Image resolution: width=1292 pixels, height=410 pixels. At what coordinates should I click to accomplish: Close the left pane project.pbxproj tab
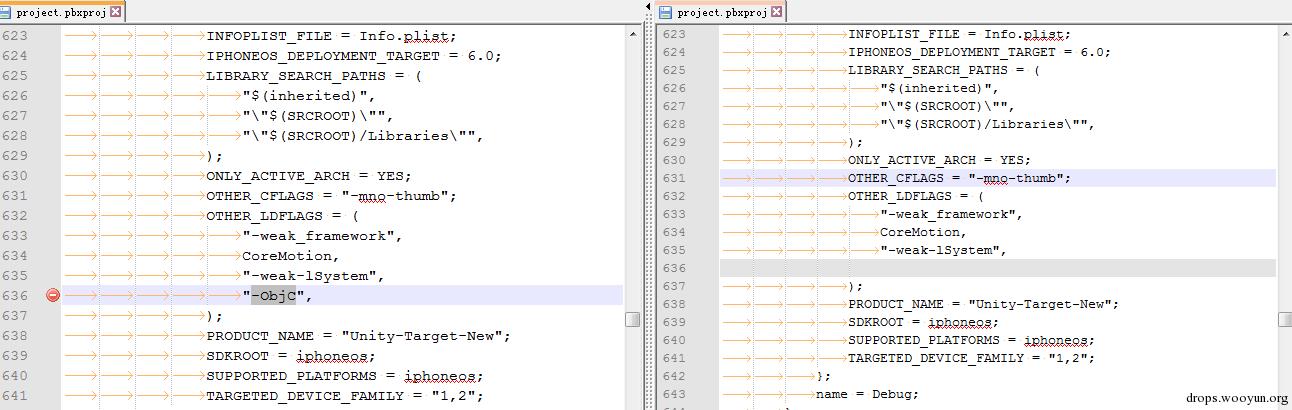point(116,12)
